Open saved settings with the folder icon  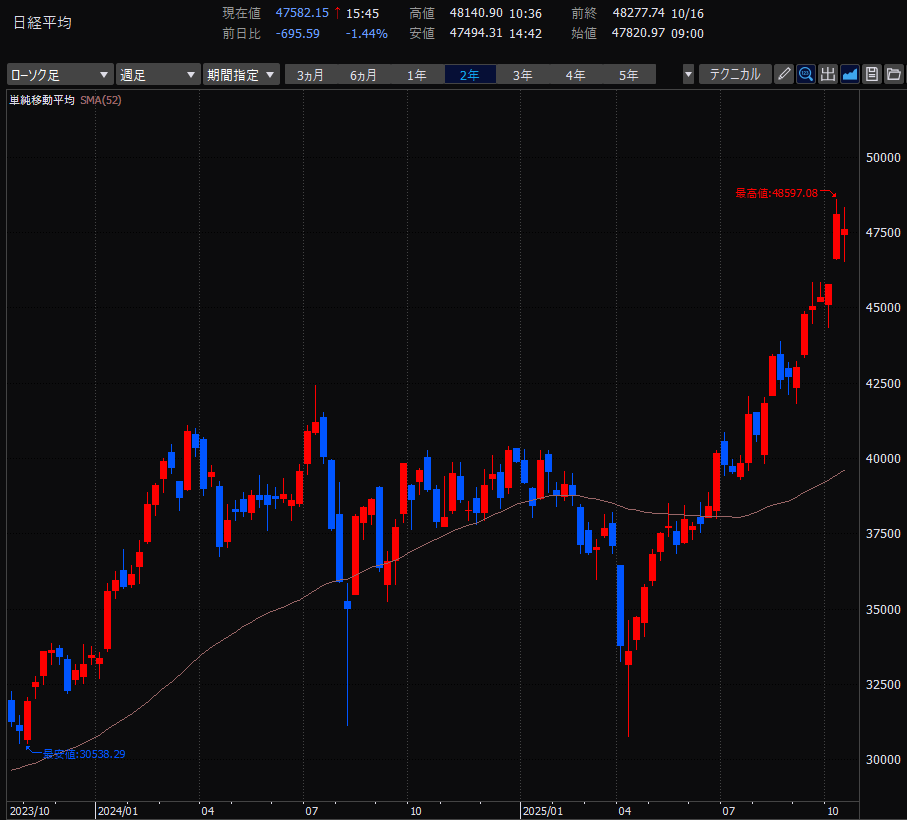[894, 74]
